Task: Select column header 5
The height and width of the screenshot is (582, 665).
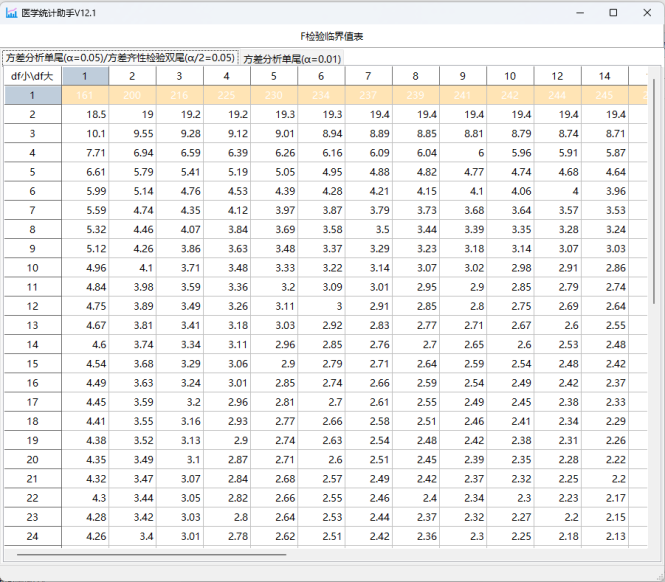Action: click(x=274, y=76)
